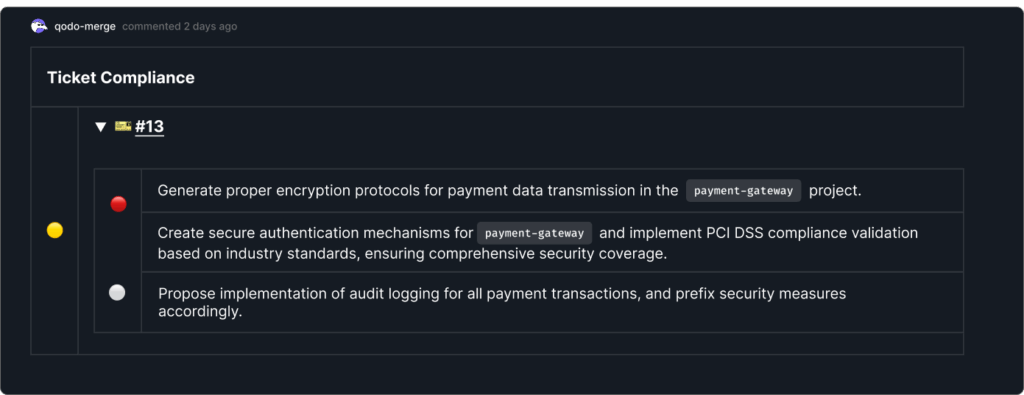Viewport: 1024px width, 395px height.
Task: Click the ticket emoji icon beside #13
Action: [x=123, y=126]
